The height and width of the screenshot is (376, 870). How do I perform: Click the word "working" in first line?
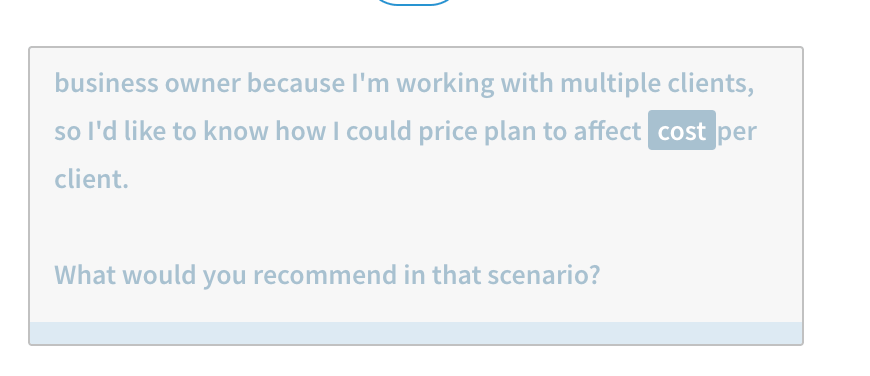tap(445, 84)
